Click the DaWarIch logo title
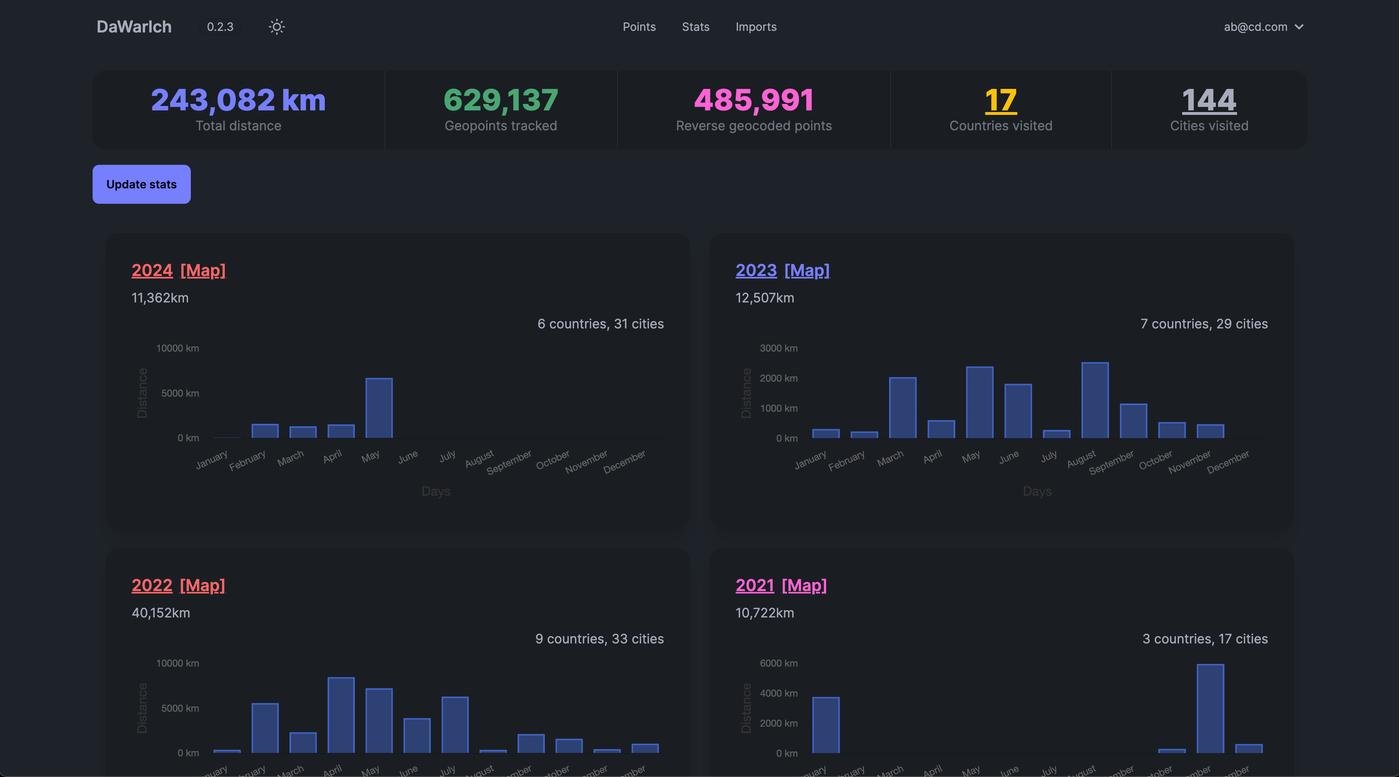The image size is (1400, 777). coord(134,27)
